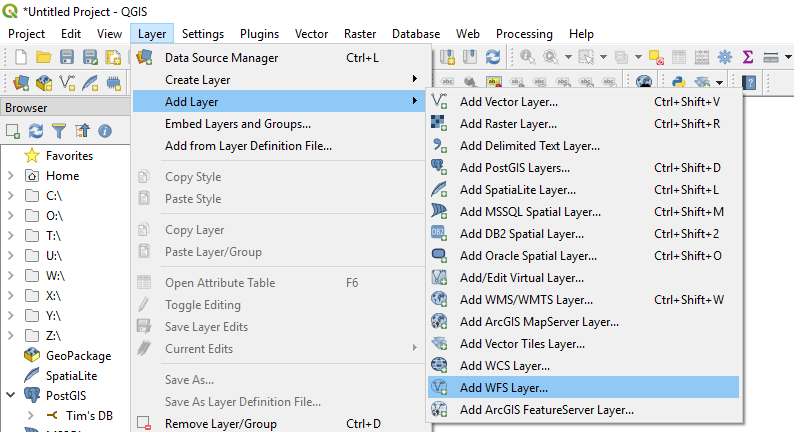Select the Identify Features tool
The width and height of the screenshot is (794, 432).
pos(527,57)
